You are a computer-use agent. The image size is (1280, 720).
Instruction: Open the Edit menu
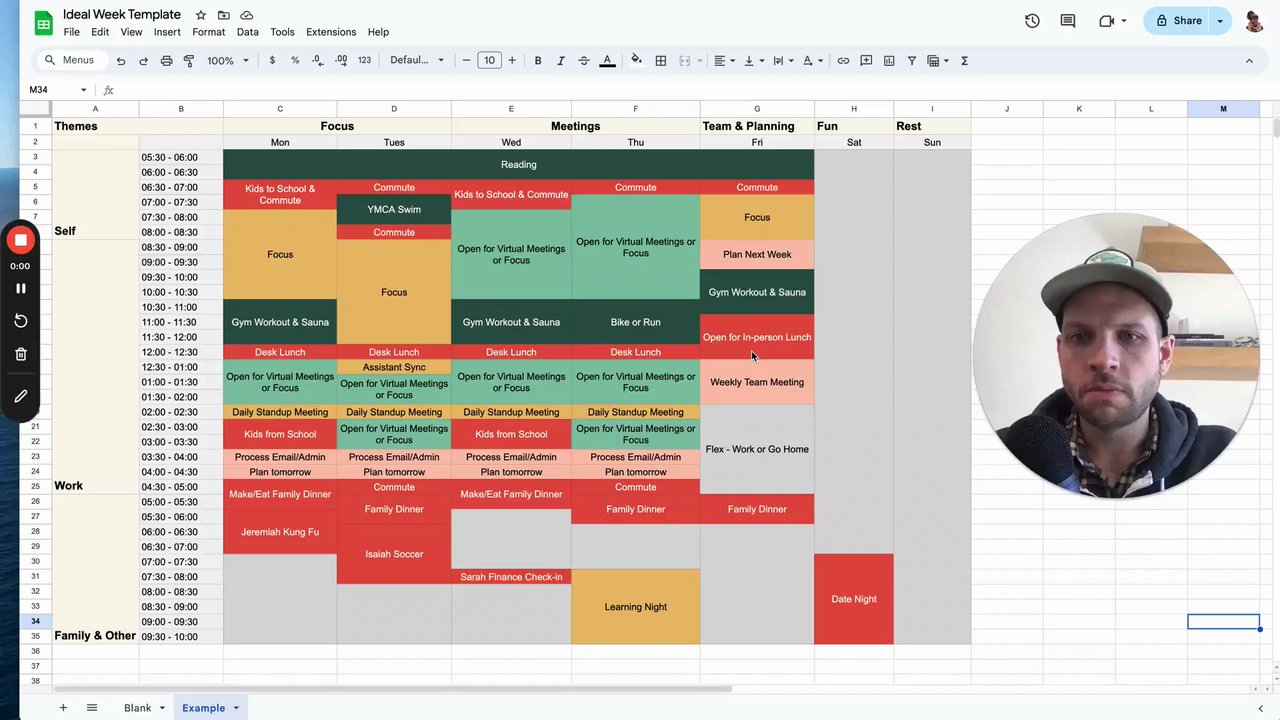point(100,32)
